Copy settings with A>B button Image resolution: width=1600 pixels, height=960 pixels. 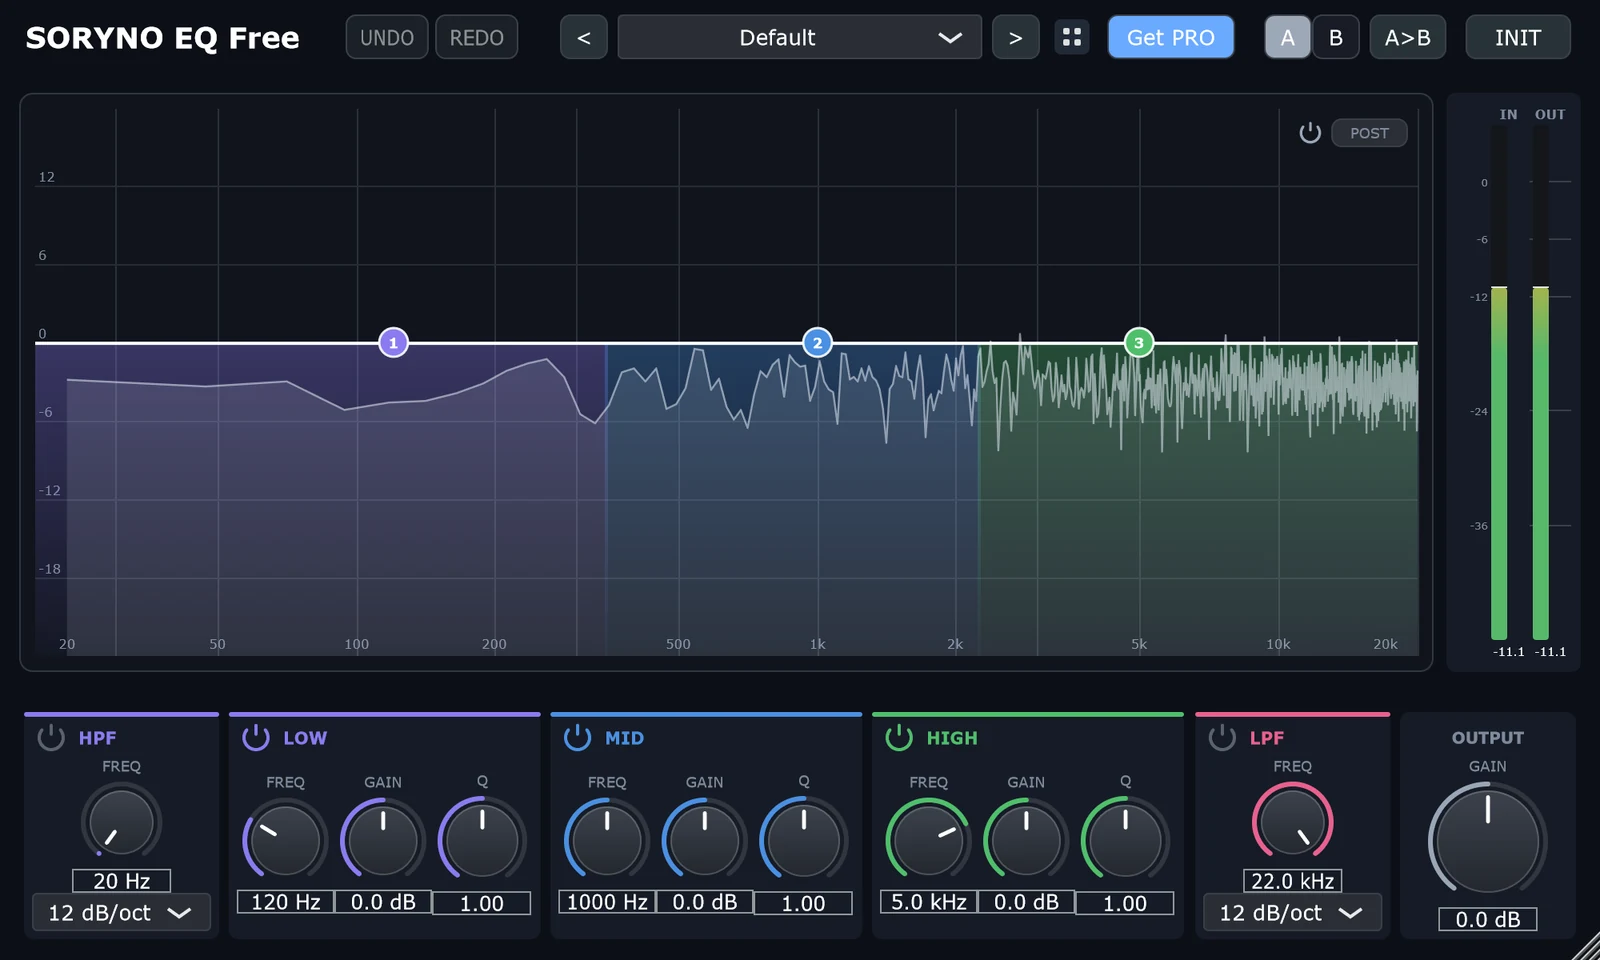click(1407, 37)
